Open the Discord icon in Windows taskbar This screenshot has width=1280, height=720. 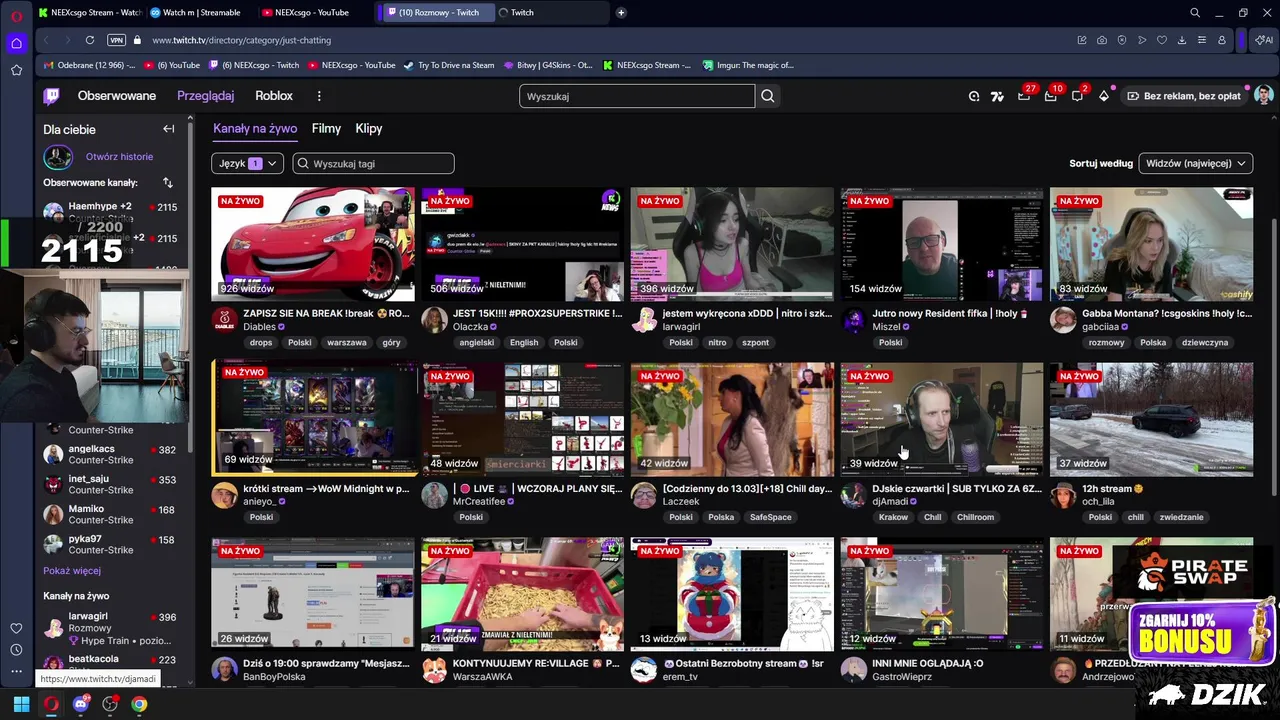click(x=81, y=704)
